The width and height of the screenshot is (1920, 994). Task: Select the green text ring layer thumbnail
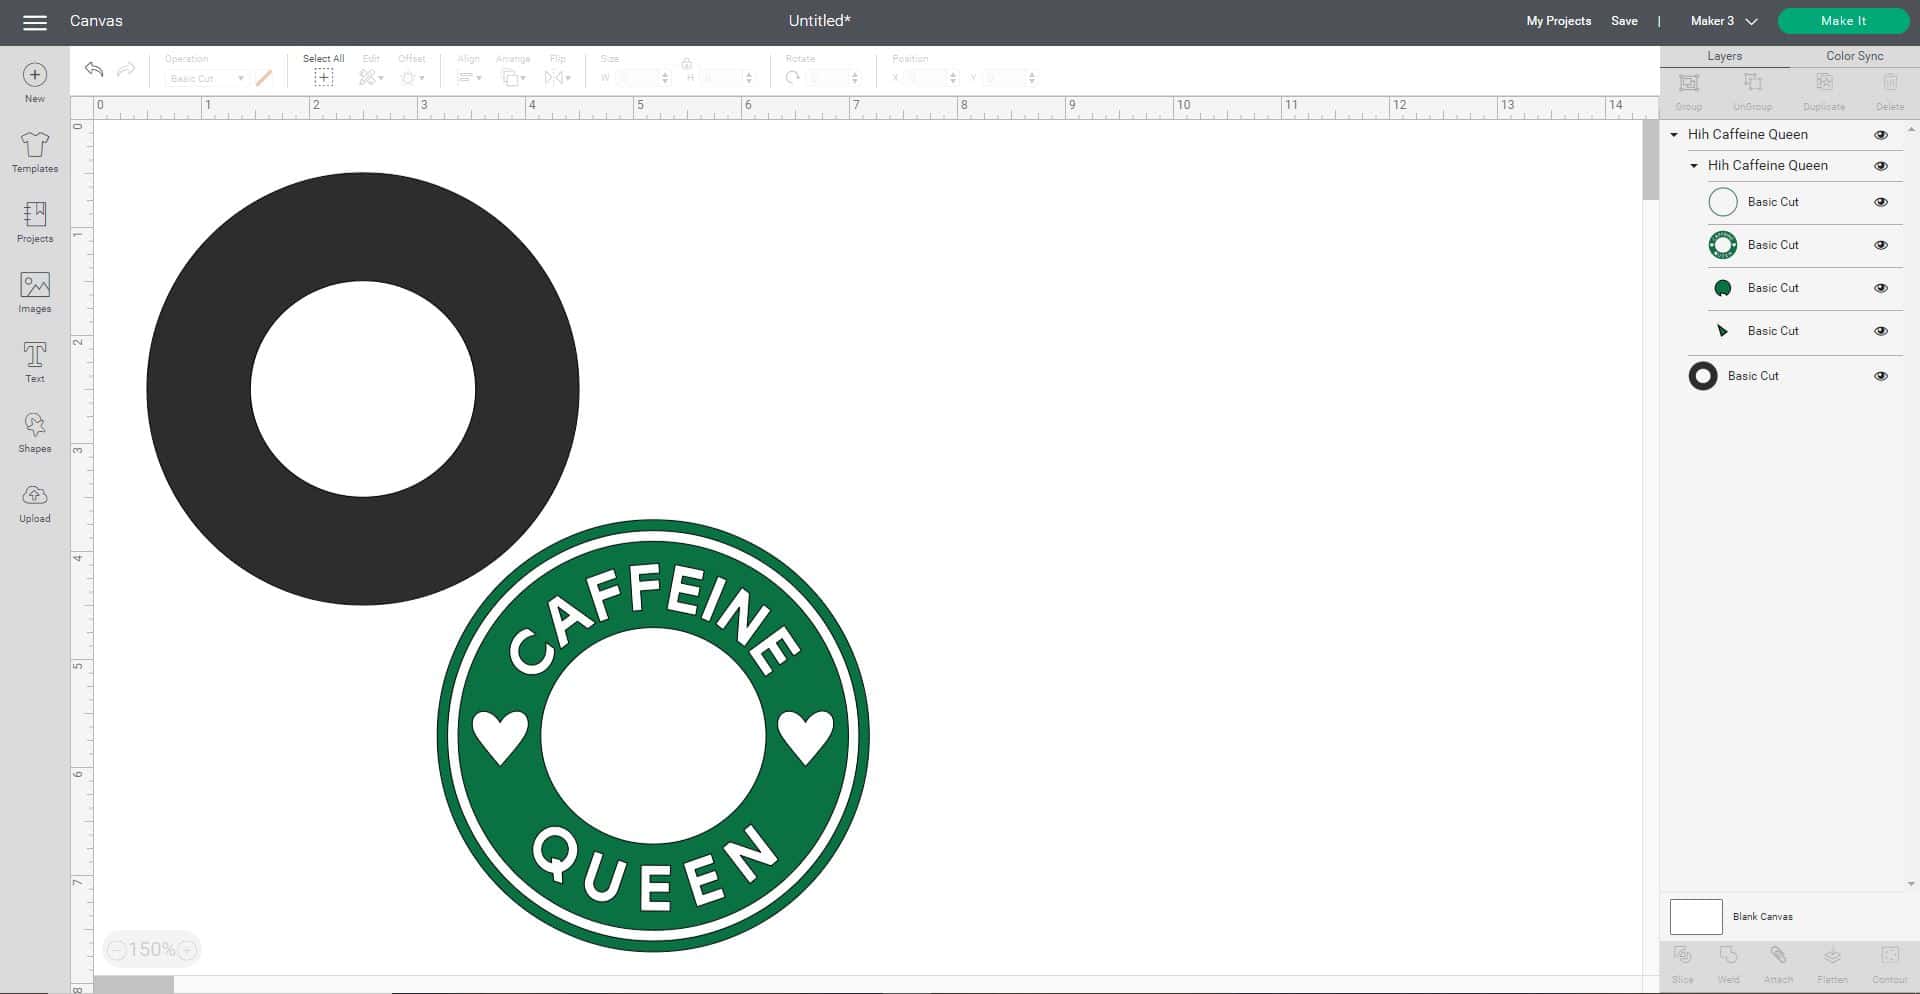pyautogui.click(x=1723, y=245)
